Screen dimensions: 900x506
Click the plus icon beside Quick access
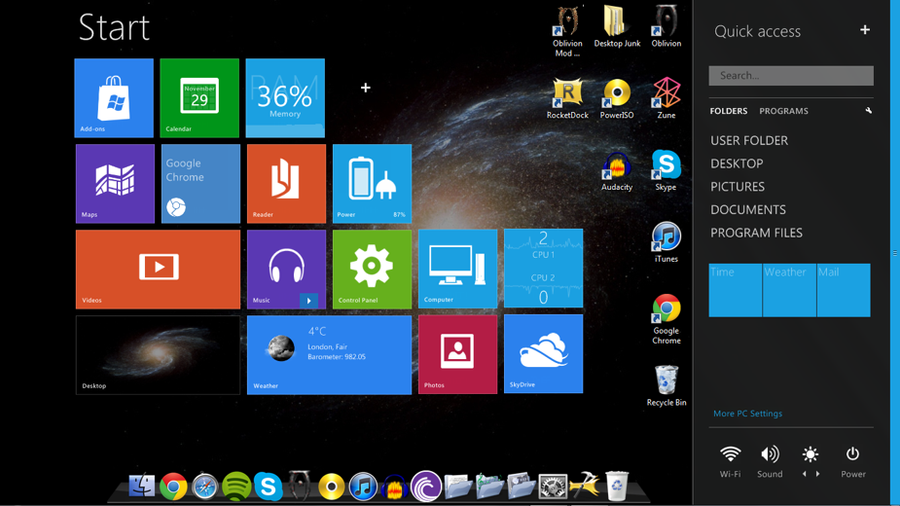(x=865, y=30)
